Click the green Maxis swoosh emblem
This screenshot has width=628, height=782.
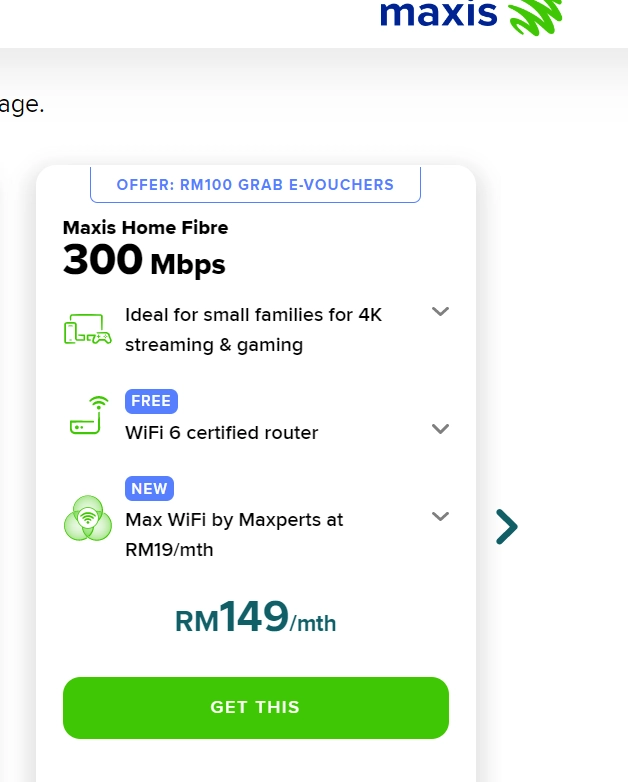(535, 17)
